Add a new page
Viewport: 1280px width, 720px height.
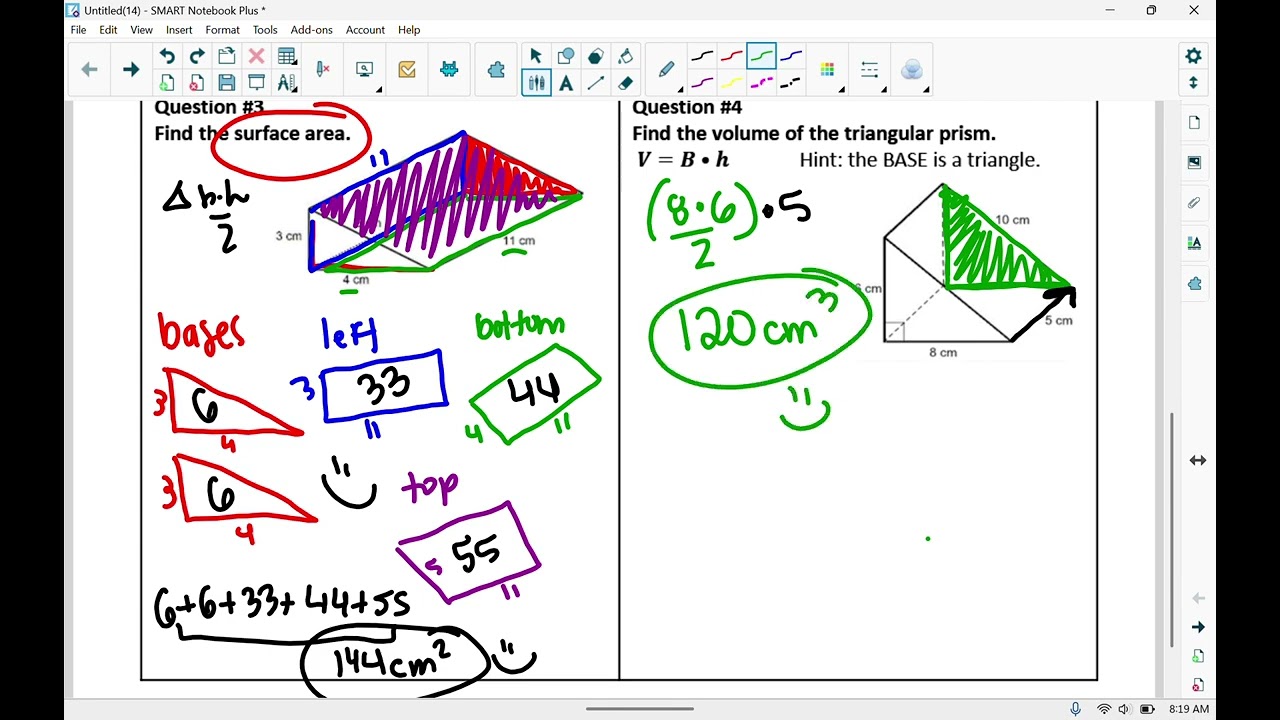click(x=167, y=83)
